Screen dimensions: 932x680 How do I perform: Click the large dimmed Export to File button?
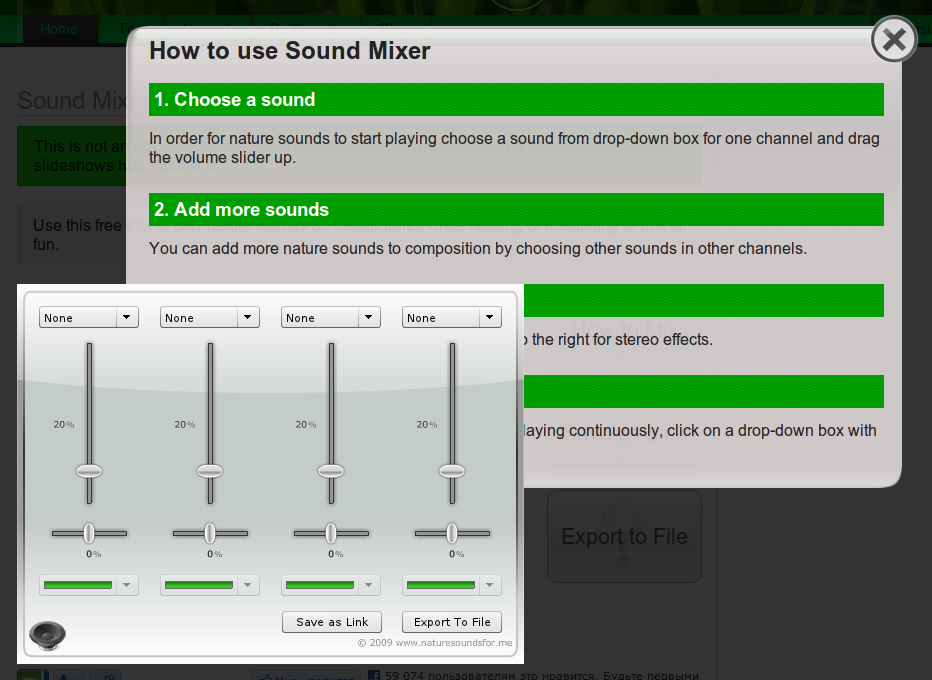coord(624,537)
